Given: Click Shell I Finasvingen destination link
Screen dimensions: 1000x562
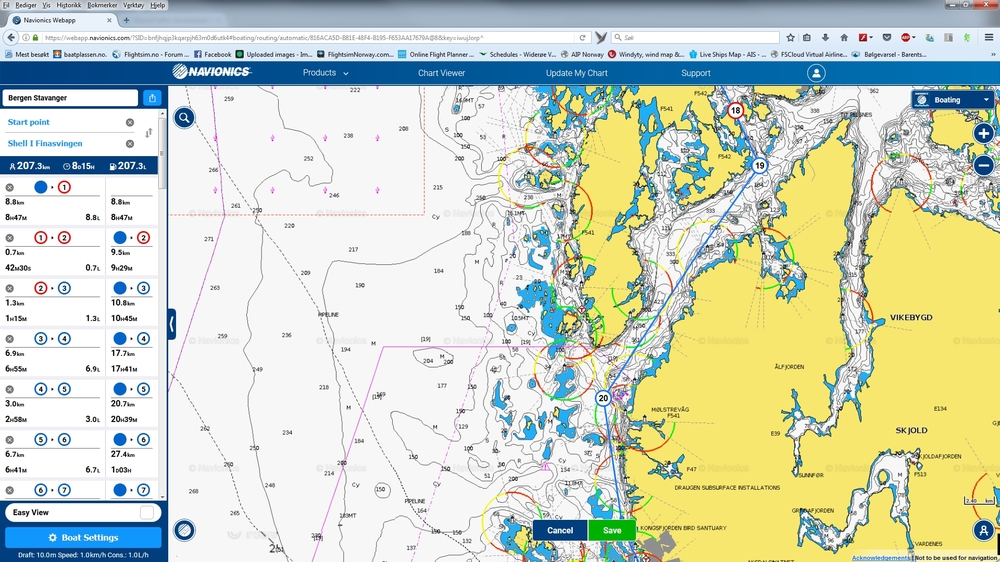Looking at the screenshot, I should [x=45, y=144].
